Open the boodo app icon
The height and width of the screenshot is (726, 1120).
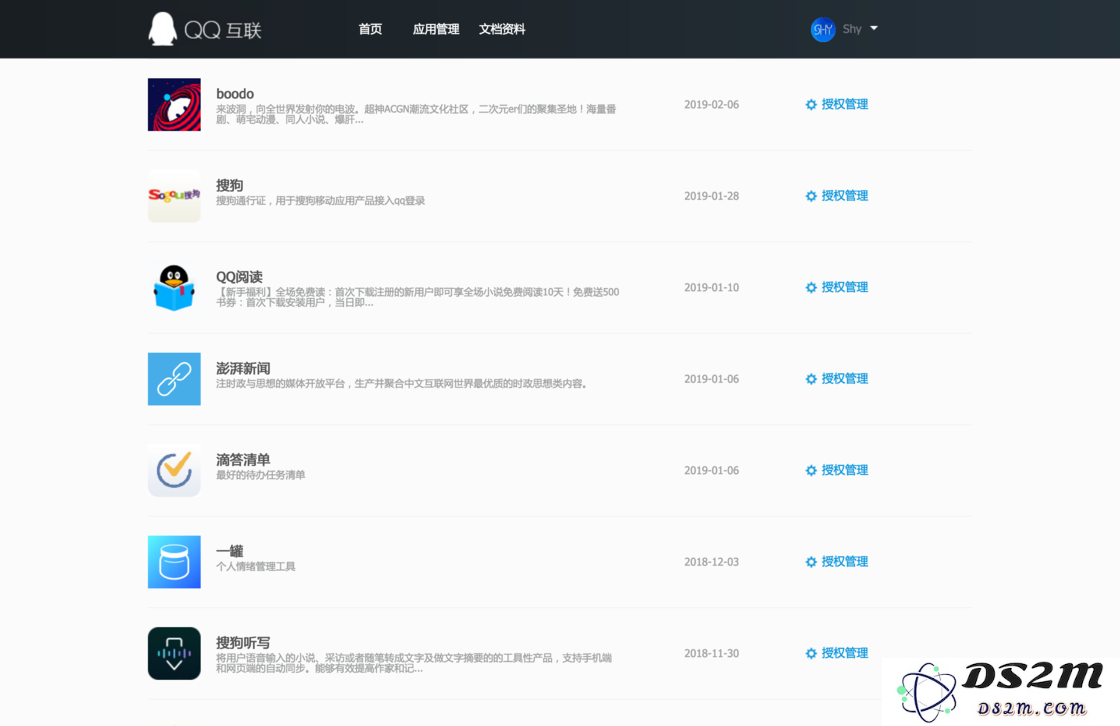click(174, 104)
